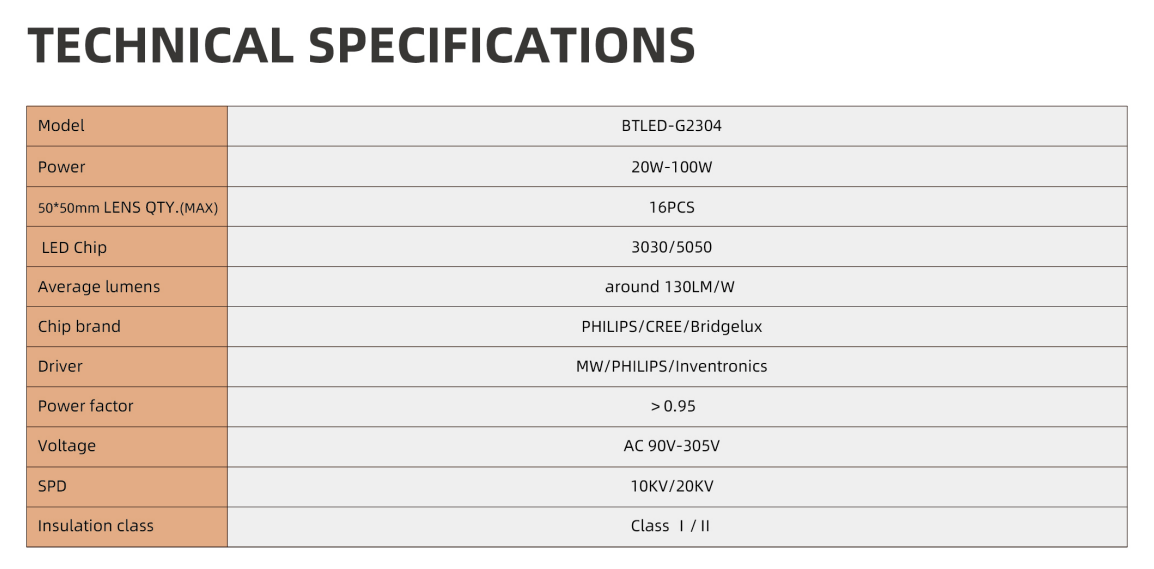Click the around 130LM/W value
This screenshot has width=1154, height=569.
pyautogui.click(x=670, y=287)
